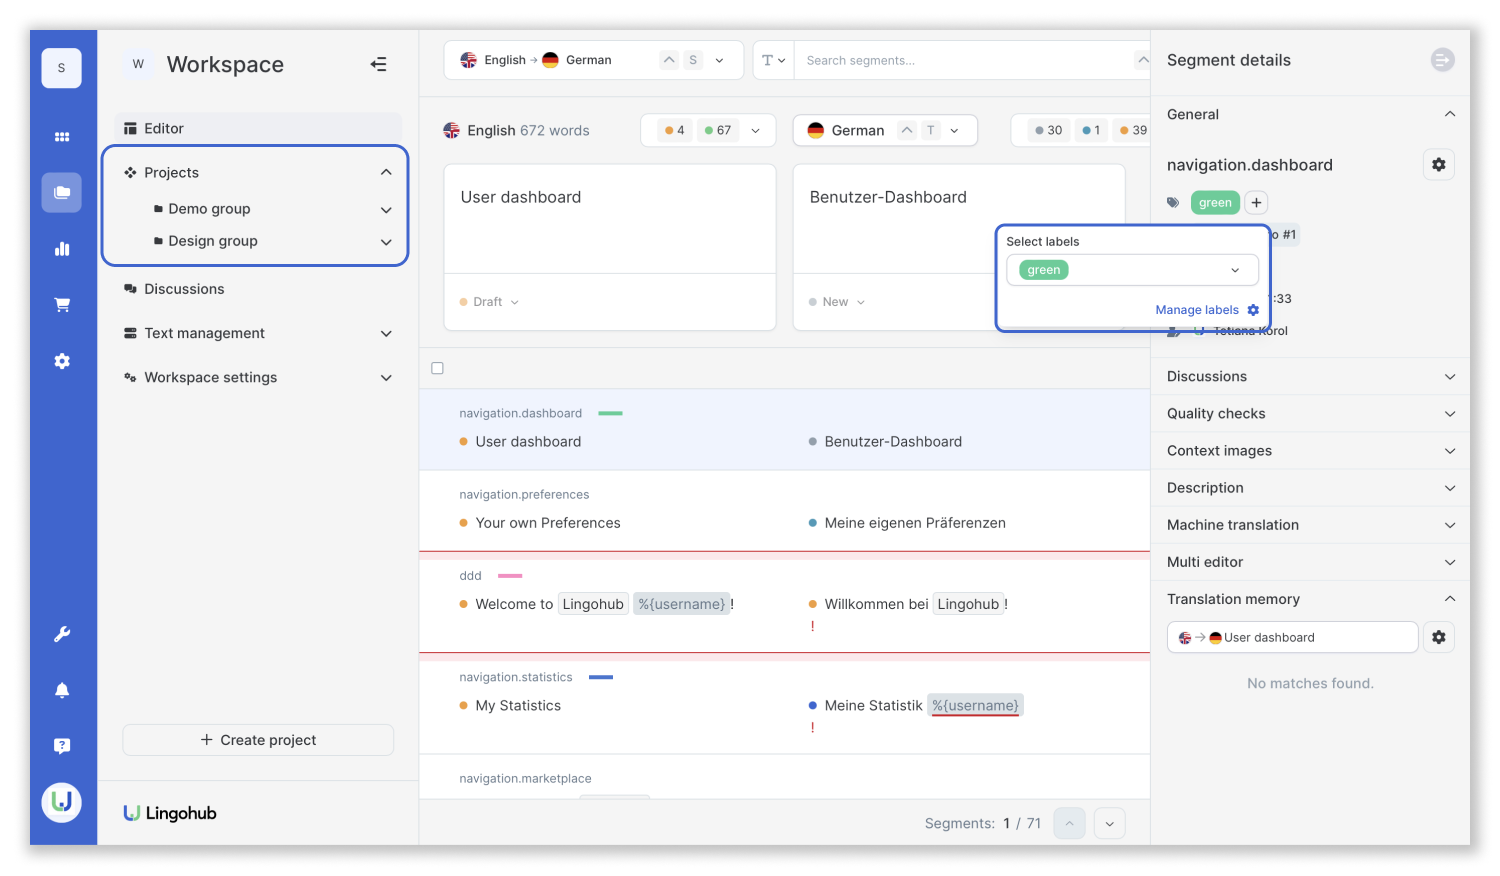1500x876 pixels.
Task: Open the Manage labels link
Action: (1197, 310)
